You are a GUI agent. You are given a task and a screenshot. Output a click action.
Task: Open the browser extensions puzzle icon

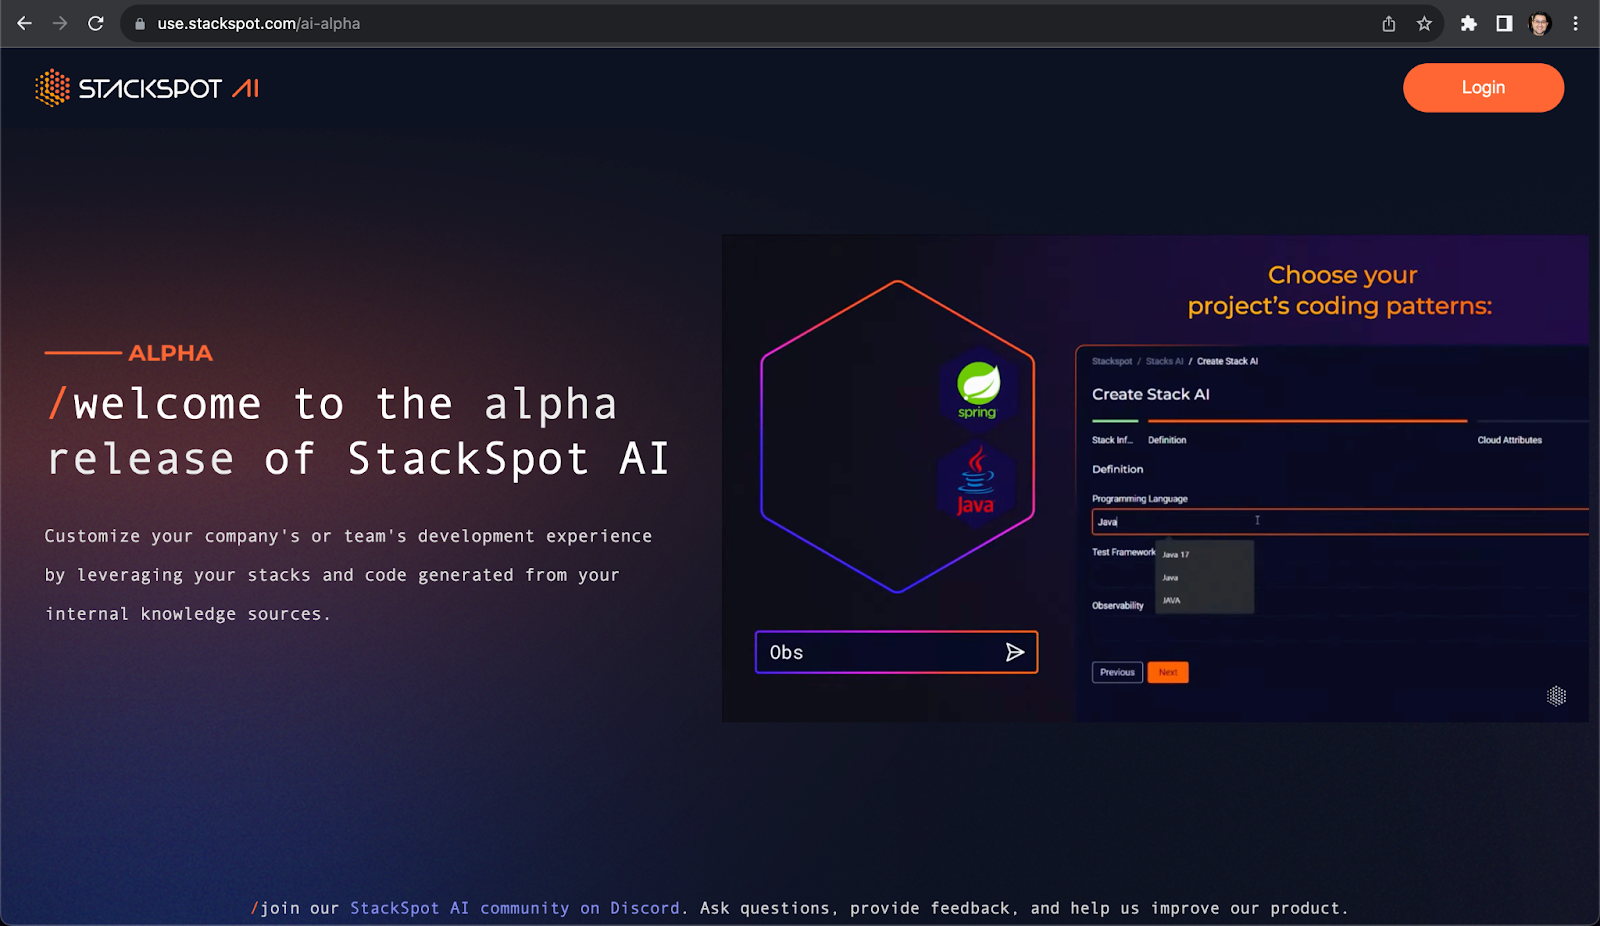(x=1468, y=24)
